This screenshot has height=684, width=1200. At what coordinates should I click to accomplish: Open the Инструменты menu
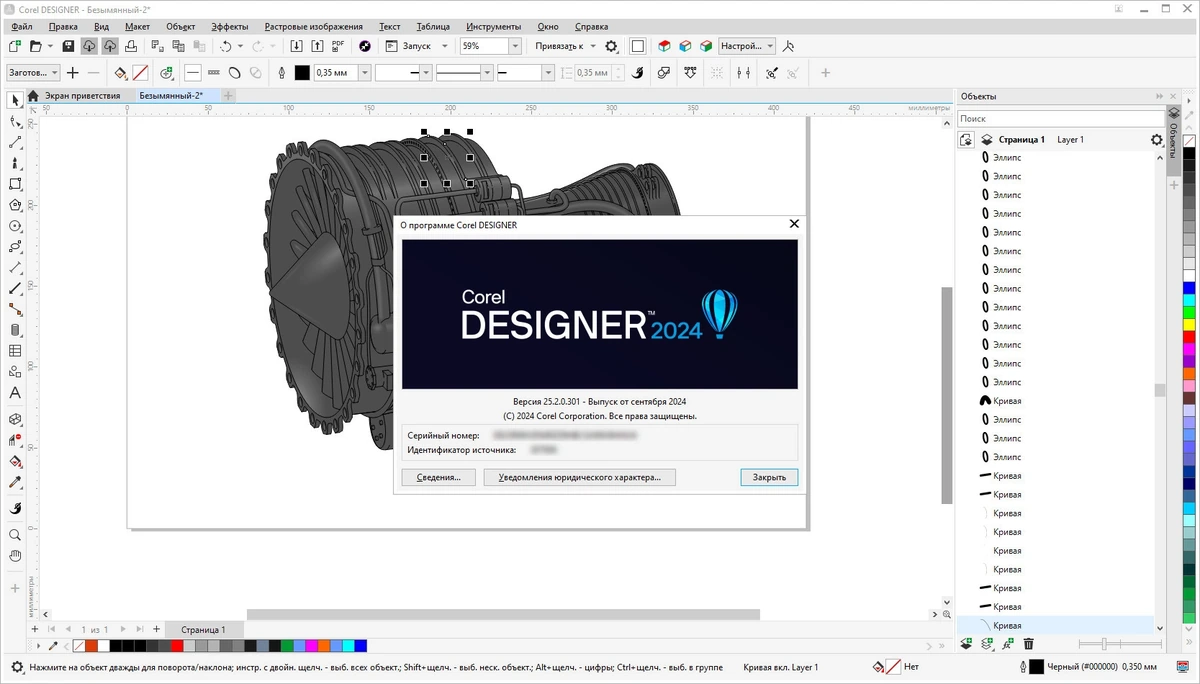(493, 27)
